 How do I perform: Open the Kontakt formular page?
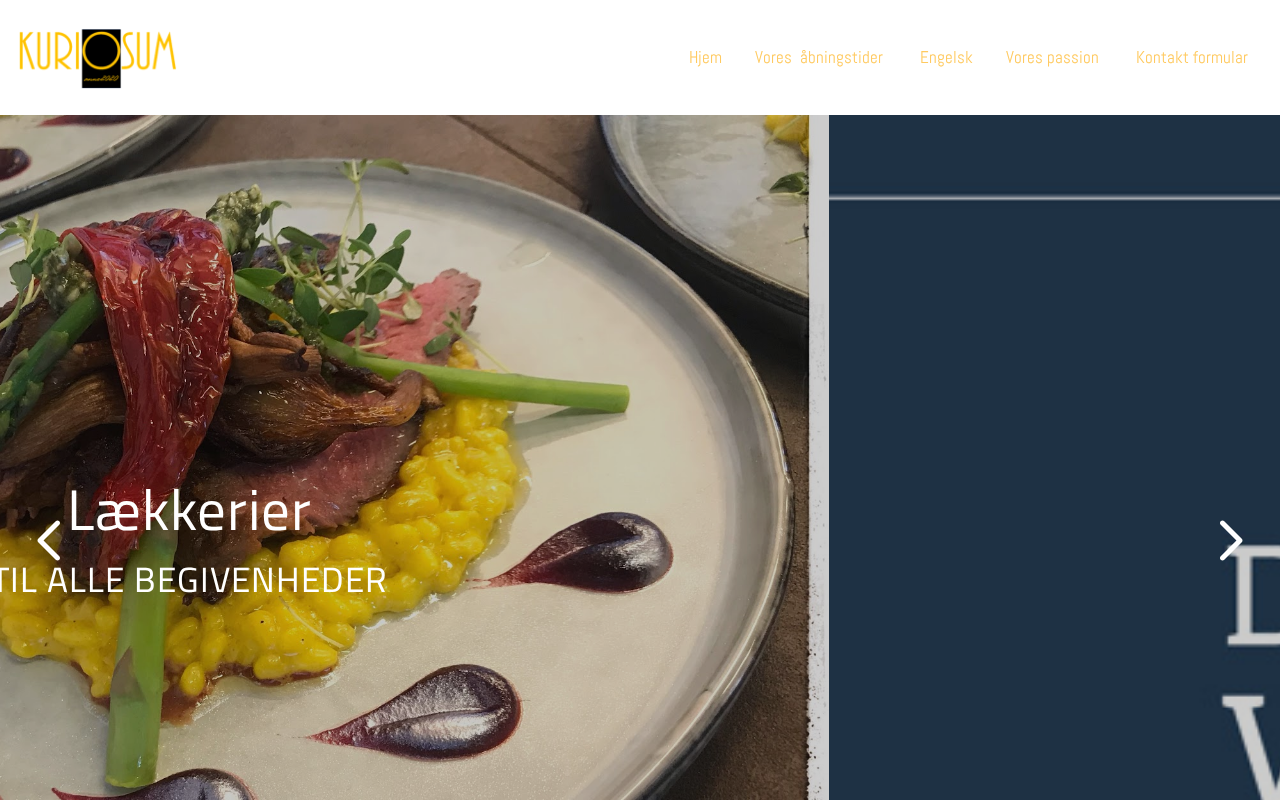(1192, 57)
